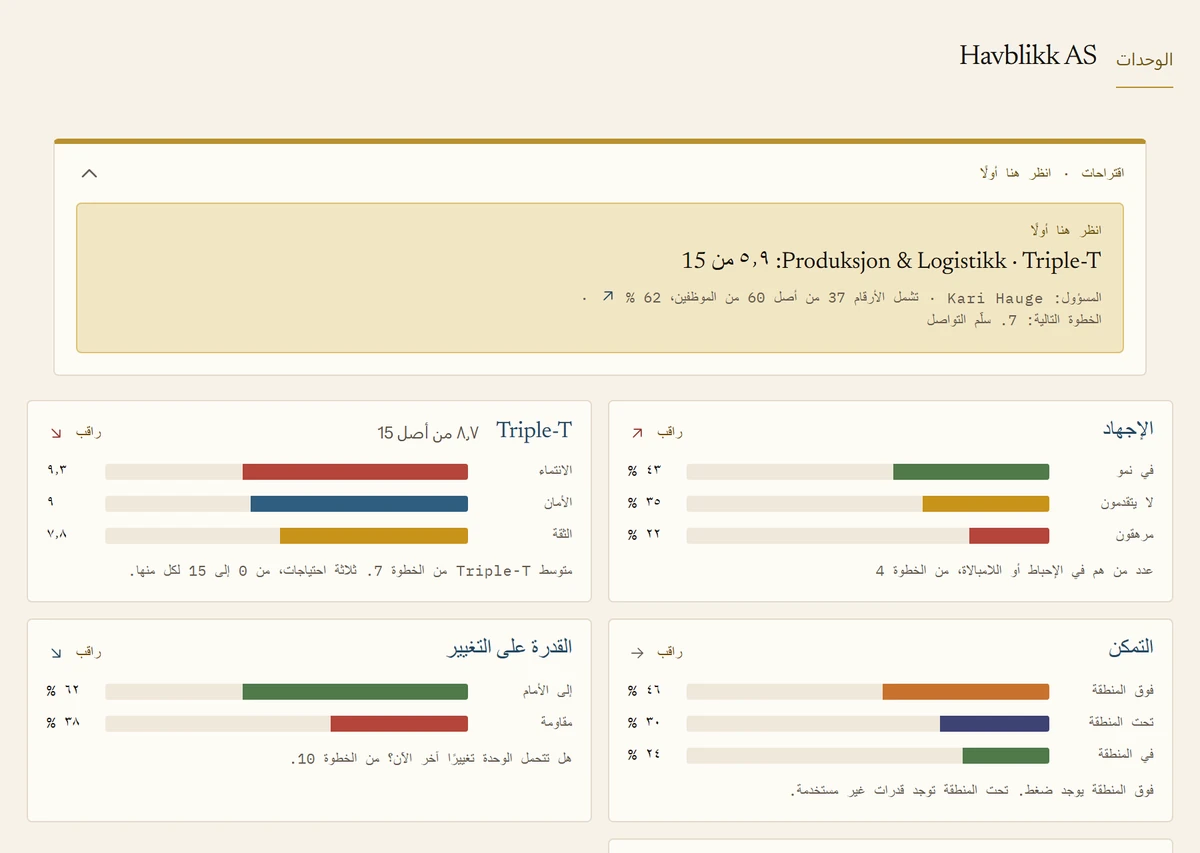Click the ٤٣ % value for في نمو
1200x853 pixels.
(644, 471)
